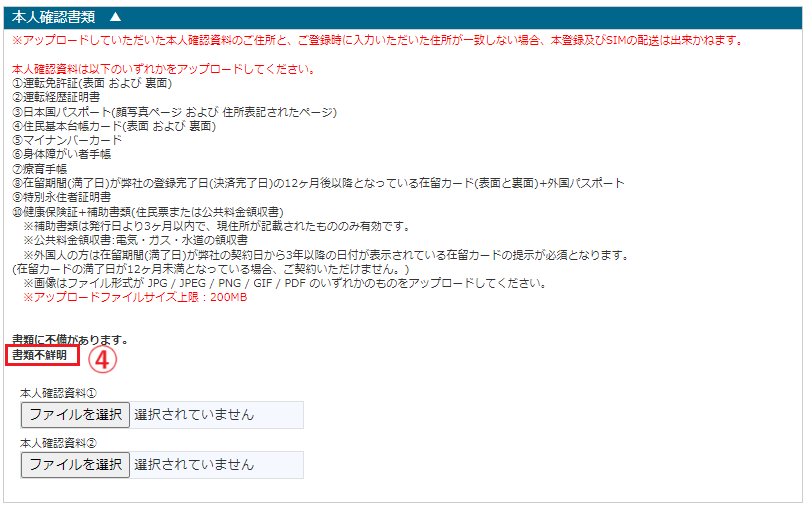The image size is (807, 505).
Task: Click 本人確認資料は以下のいずれか red instruction
Action: pyautogui.click(x=164, y=69)
